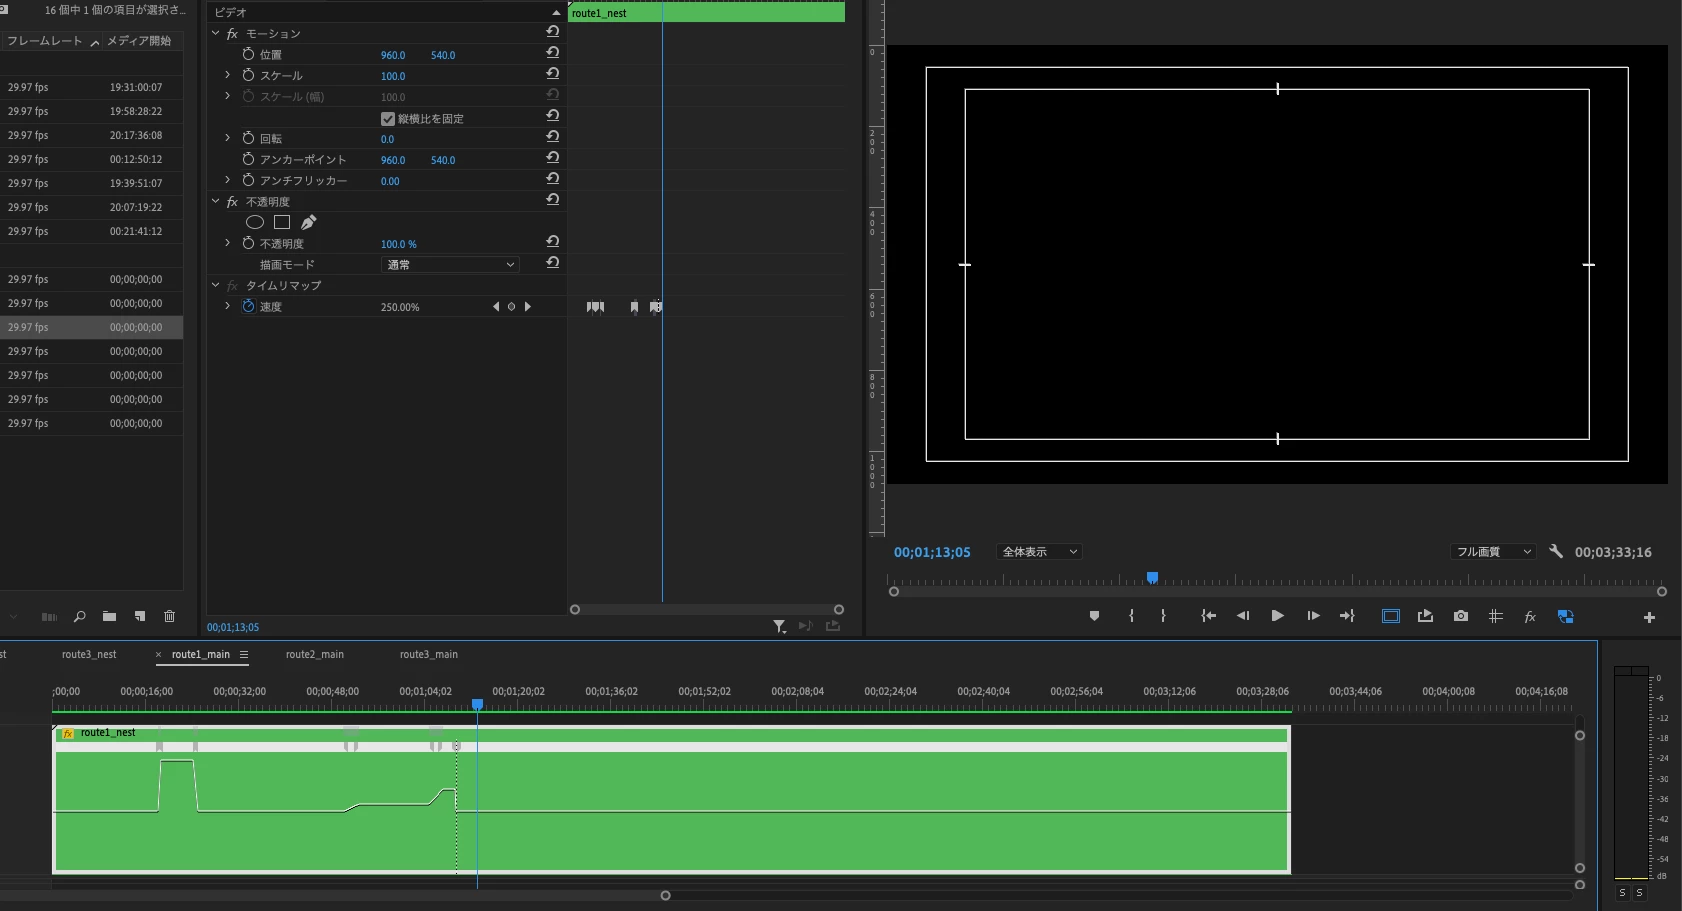1682x911 pixels.
Task: Click the export/share icon beside safe margins
Action: click(1425, 616)
